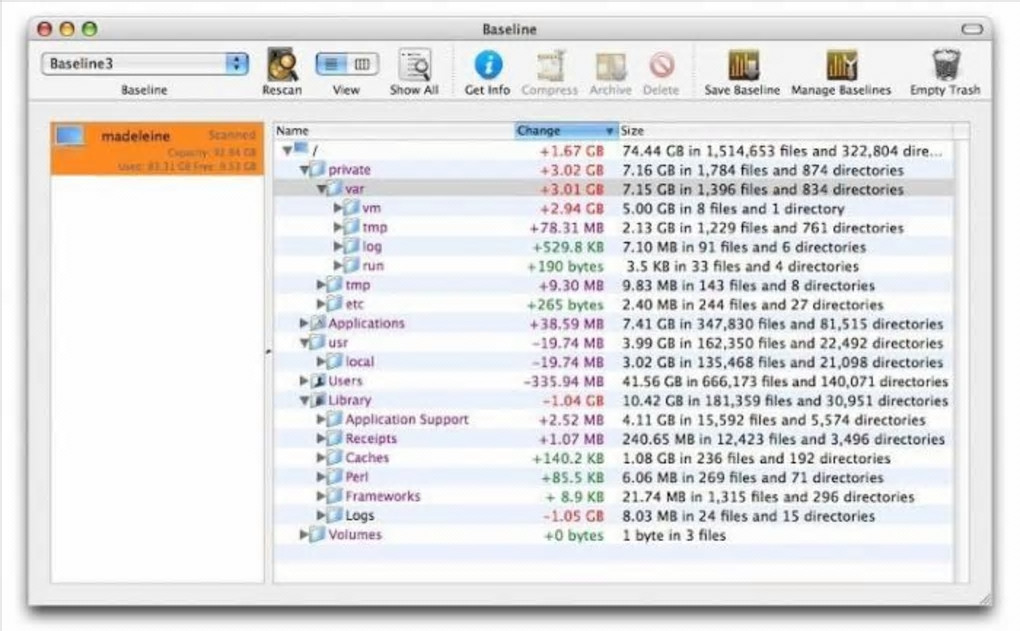This screenshot has height=631, width=1020.
Task: Click the Library folder icon
Action: tap(317, 399)
